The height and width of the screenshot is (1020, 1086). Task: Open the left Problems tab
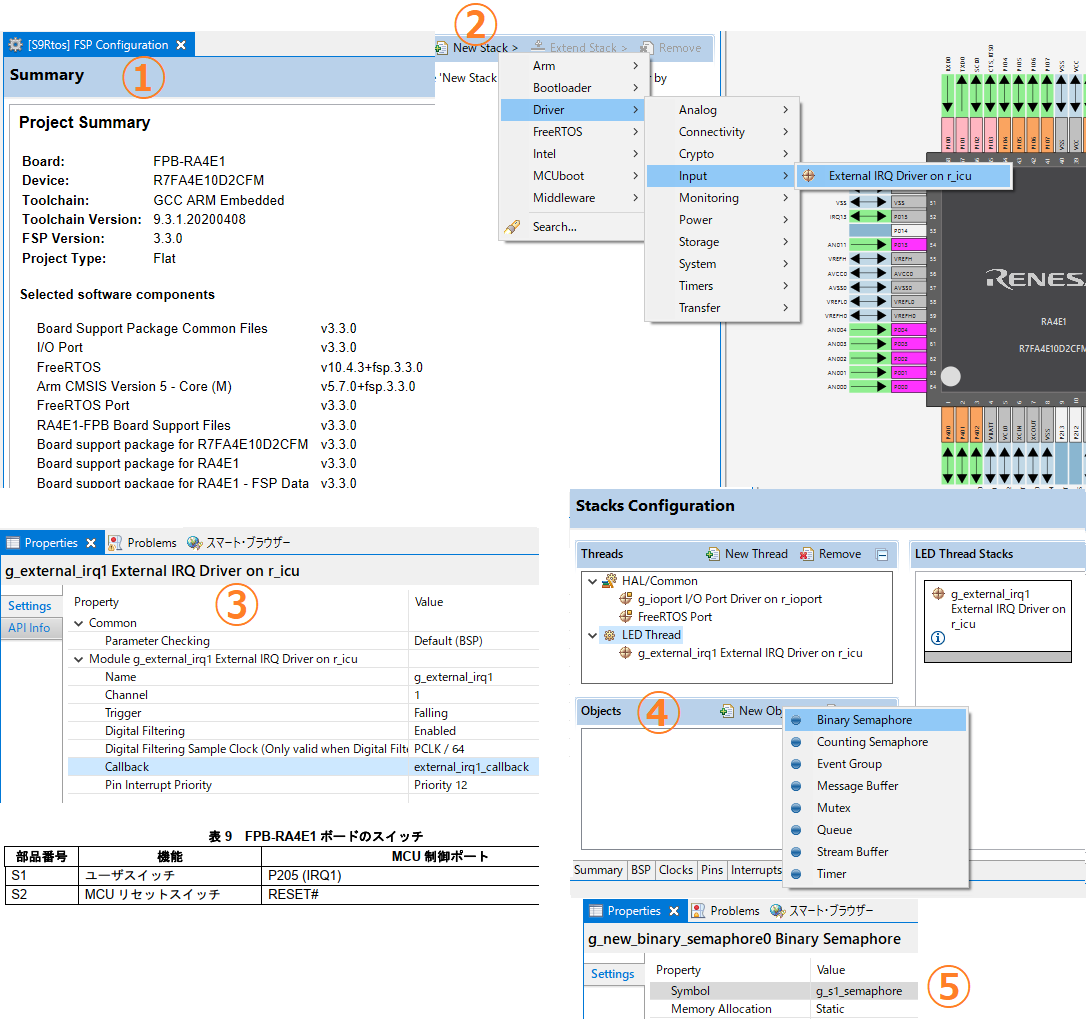point(143,543)
